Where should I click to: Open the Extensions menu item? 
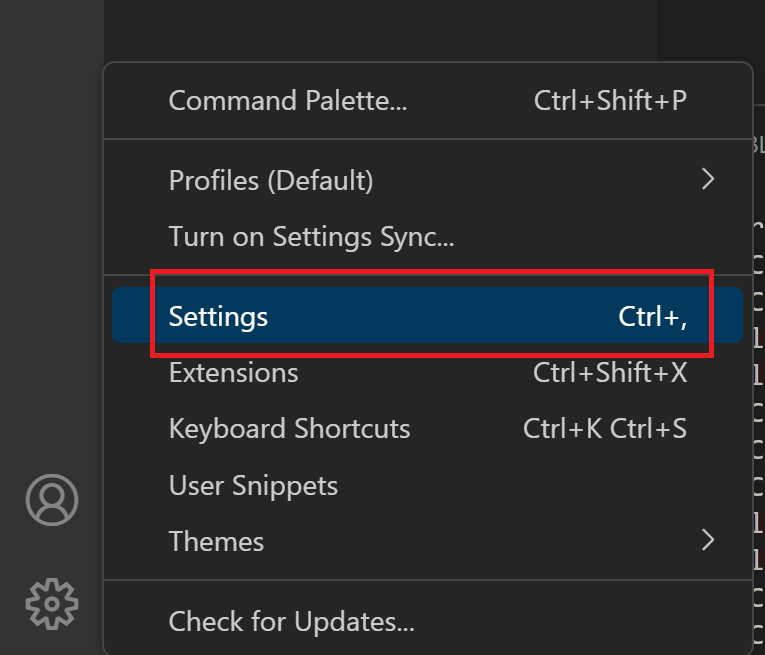234,373
